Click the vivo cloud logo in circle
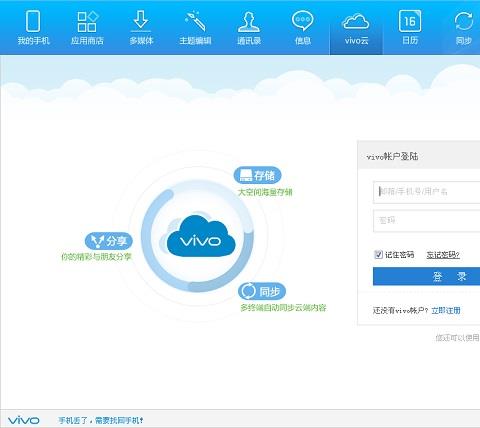The width and height of the screenshot is (480, 428). point(200,236)
